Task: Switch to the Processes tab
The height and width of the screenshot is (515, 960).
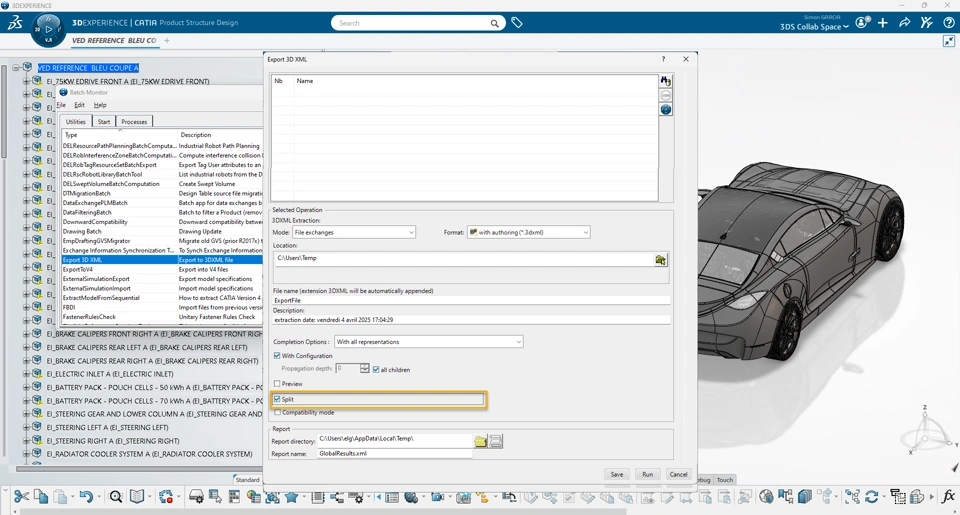Action: (x=134, y=122)
